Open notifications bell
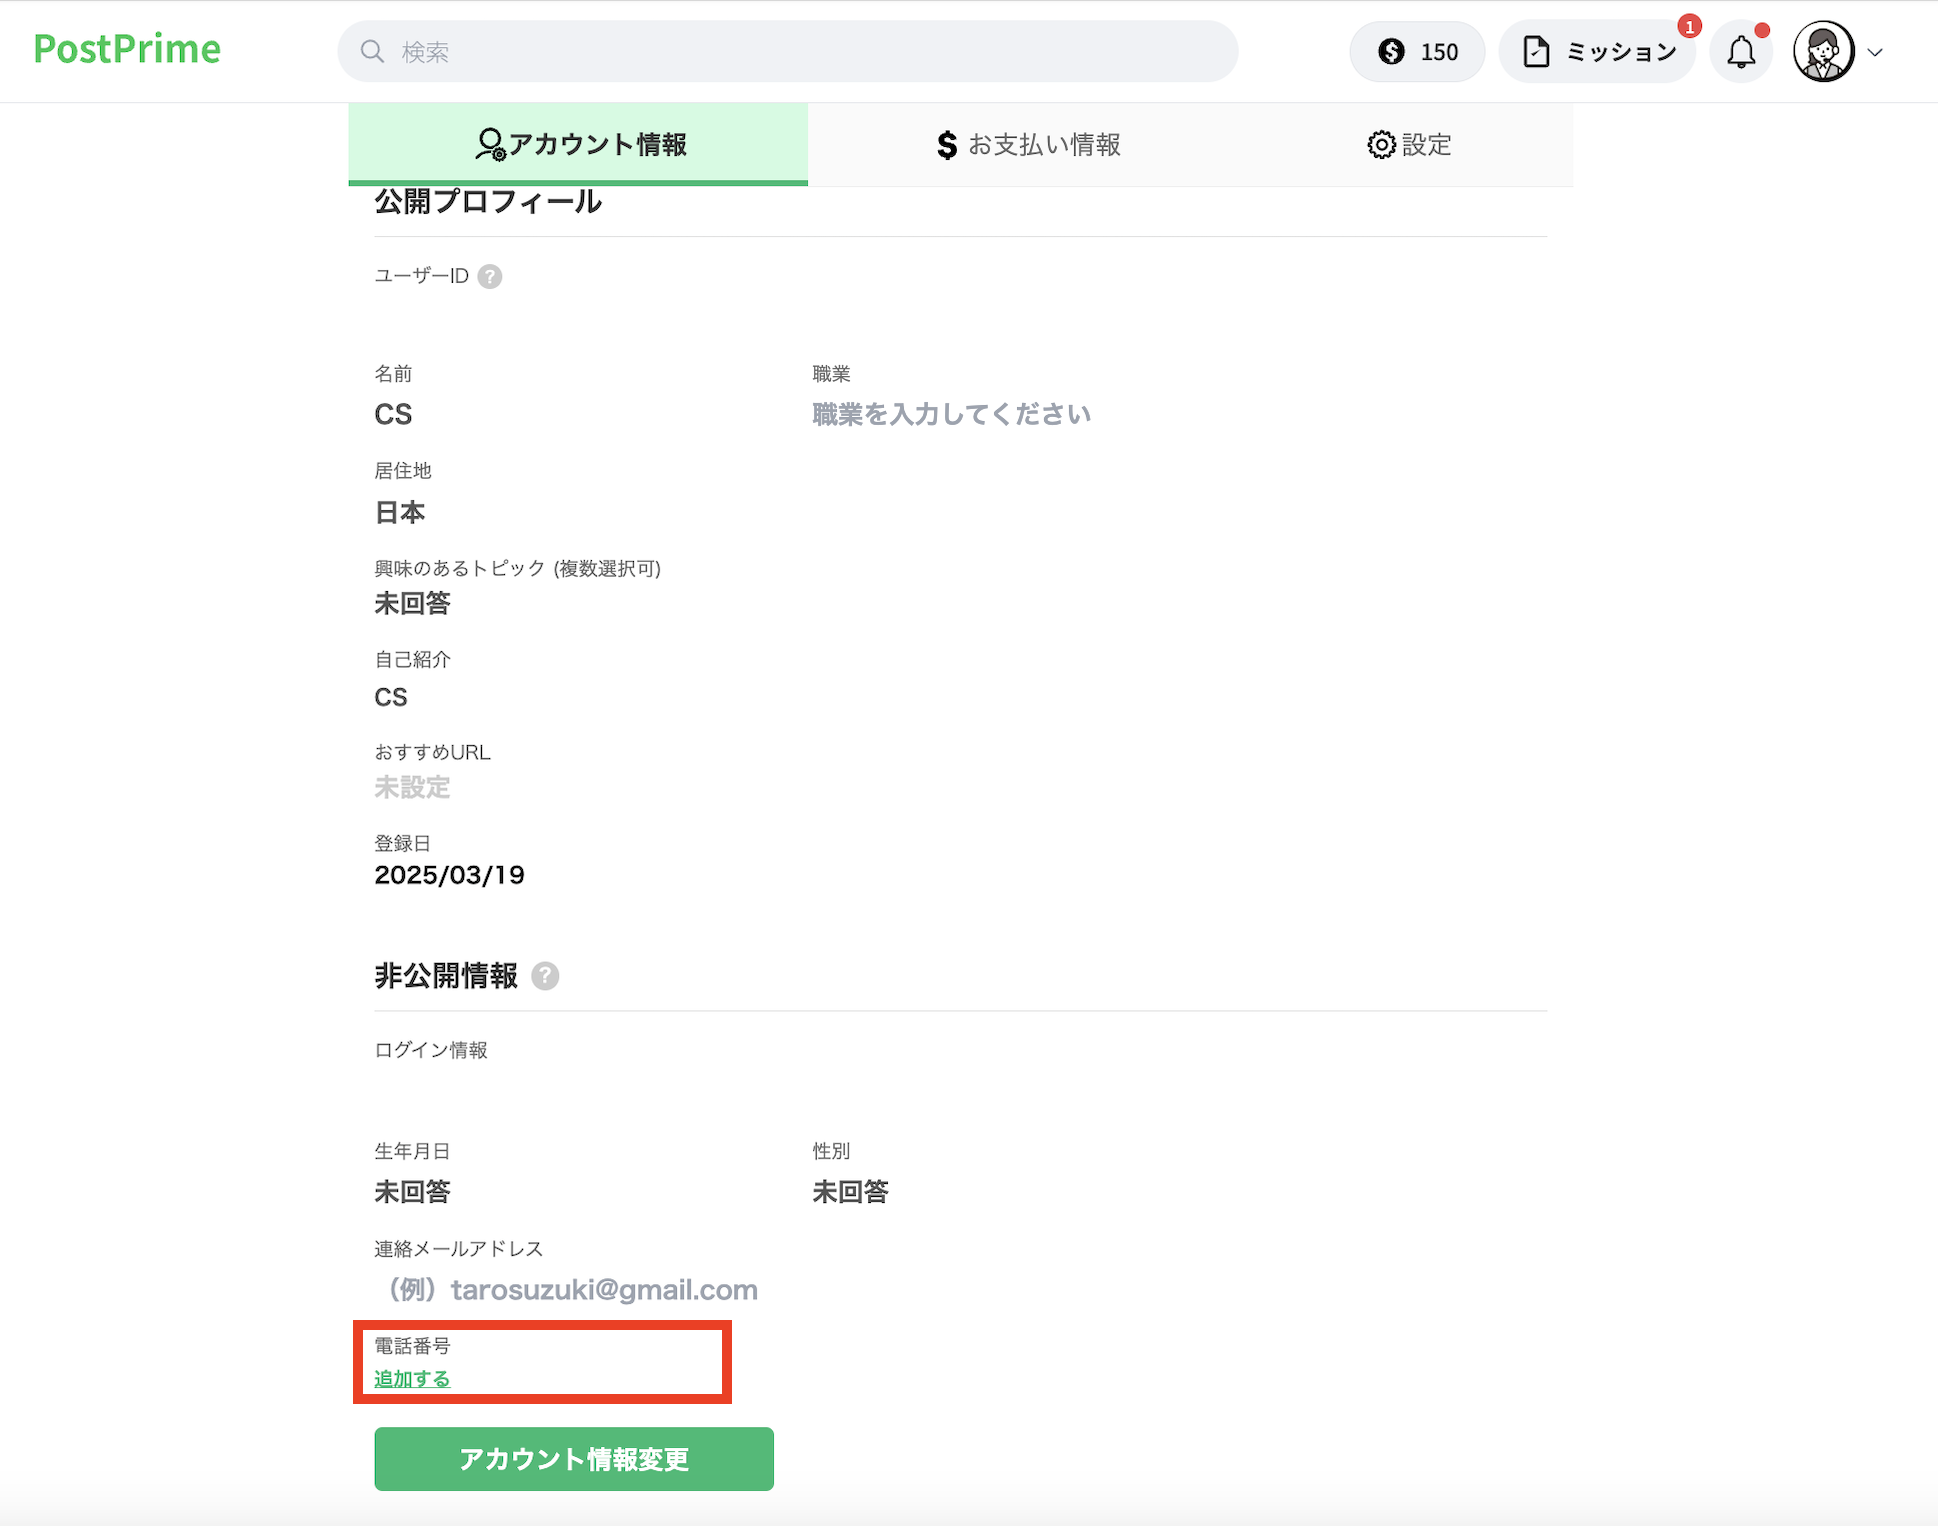This screenshot has height=1526, width=1938. pos(1741,51)
